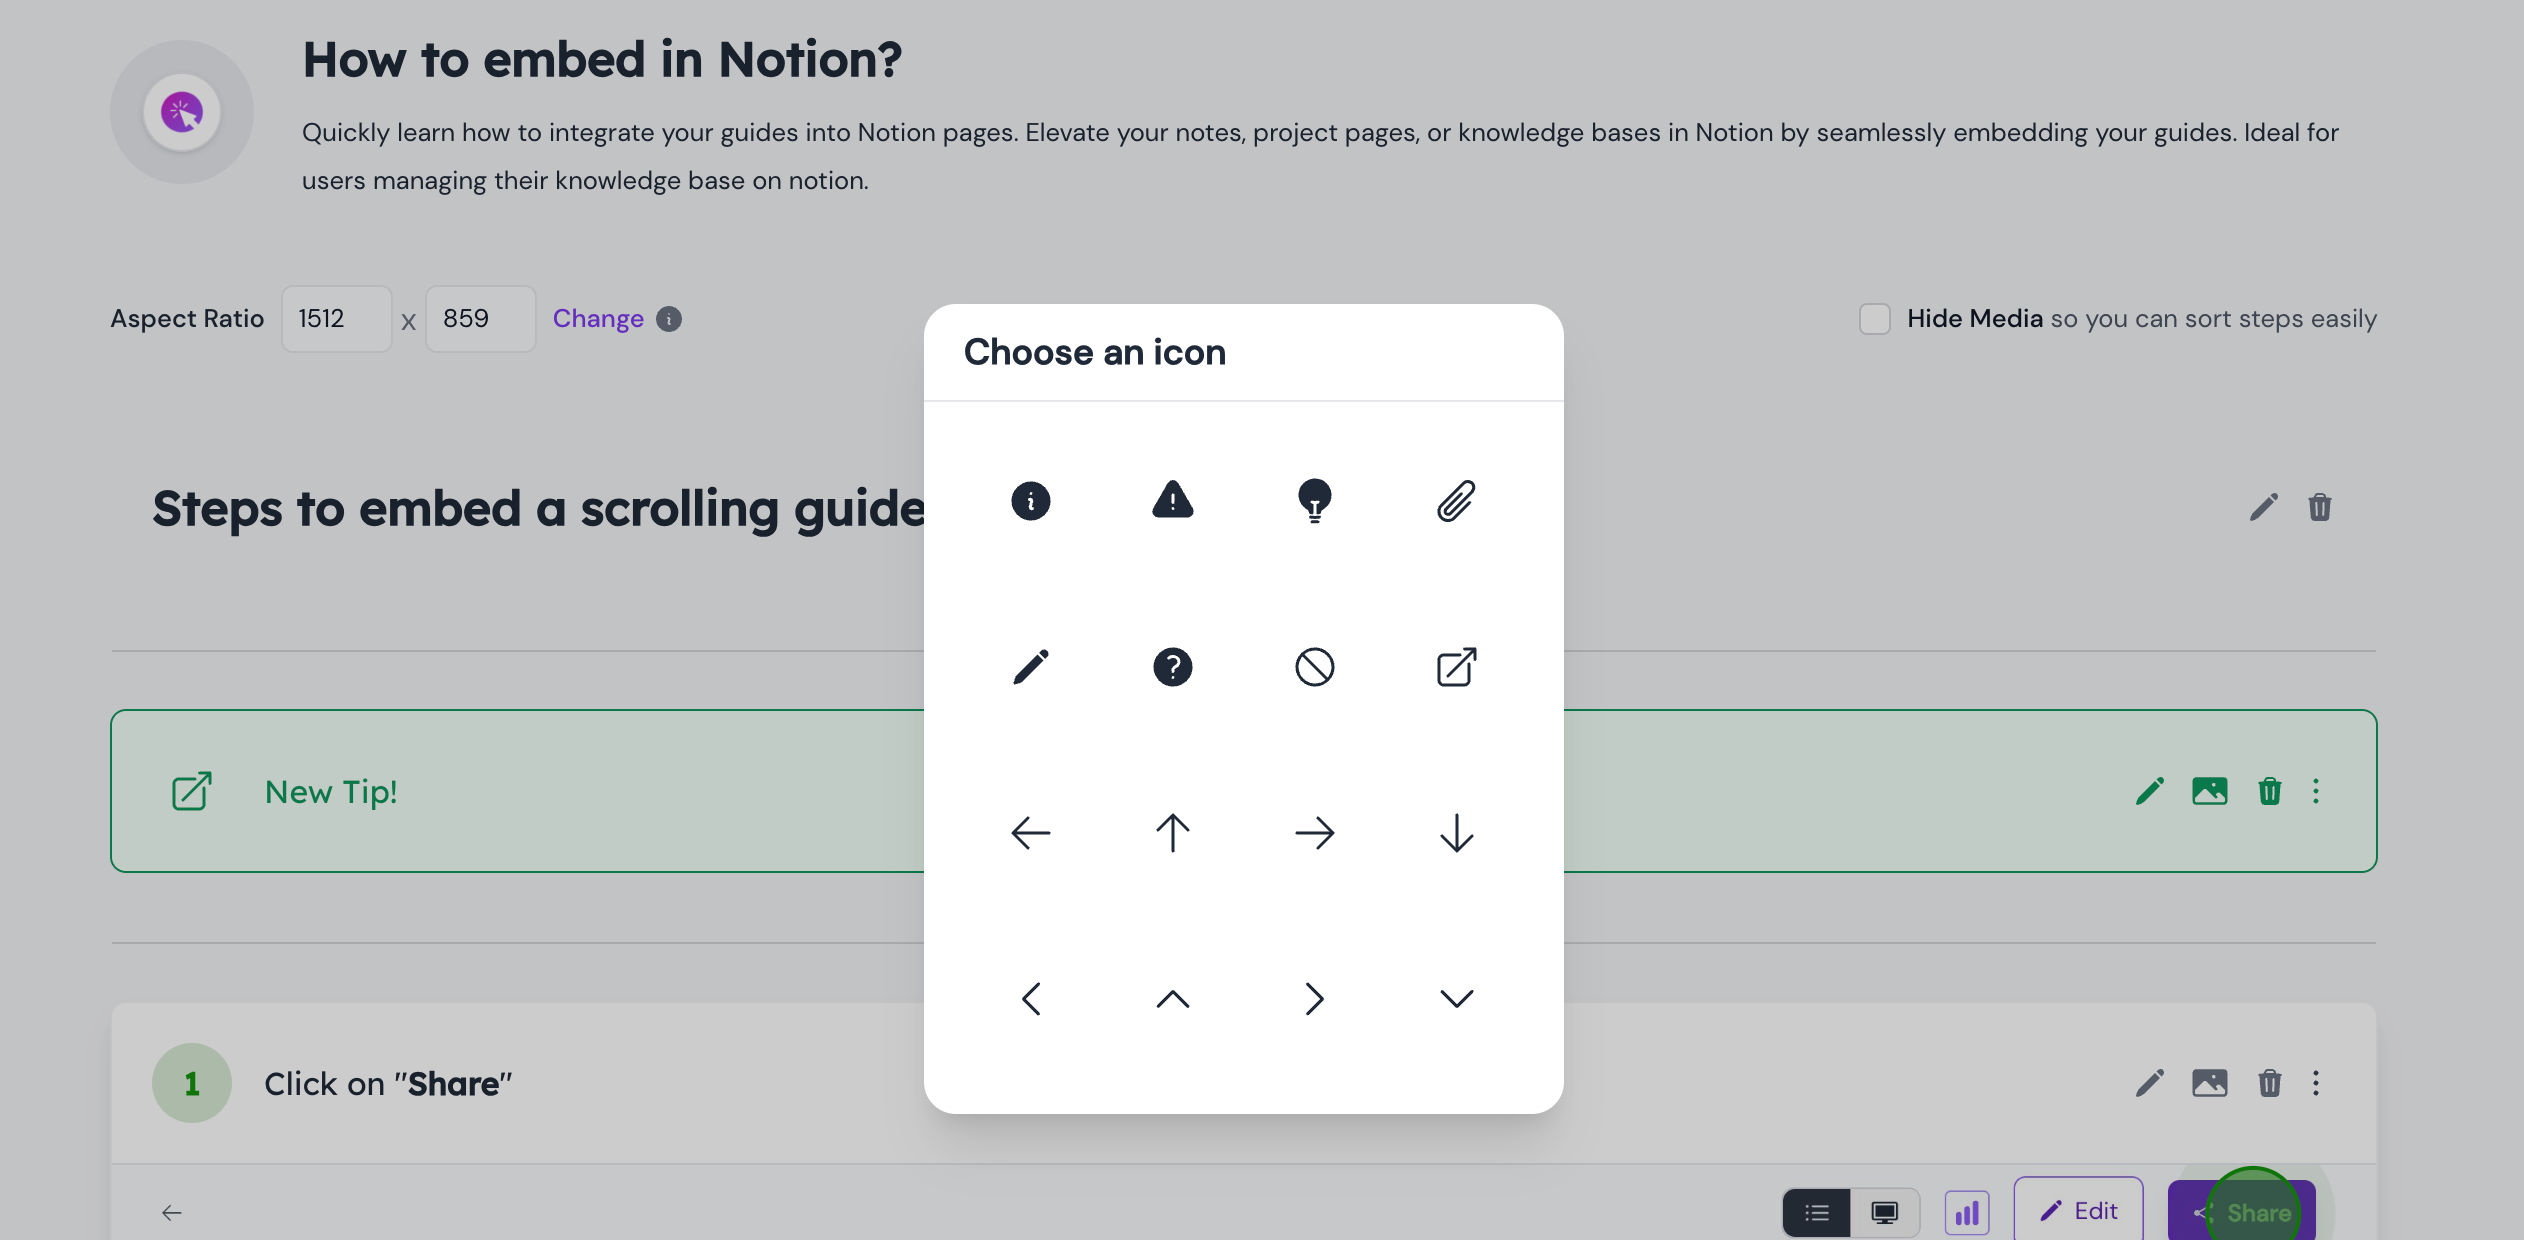Screen dimensions: 2524x1240
Task: Choose the info circle icon
Action: coord(1031,501)
